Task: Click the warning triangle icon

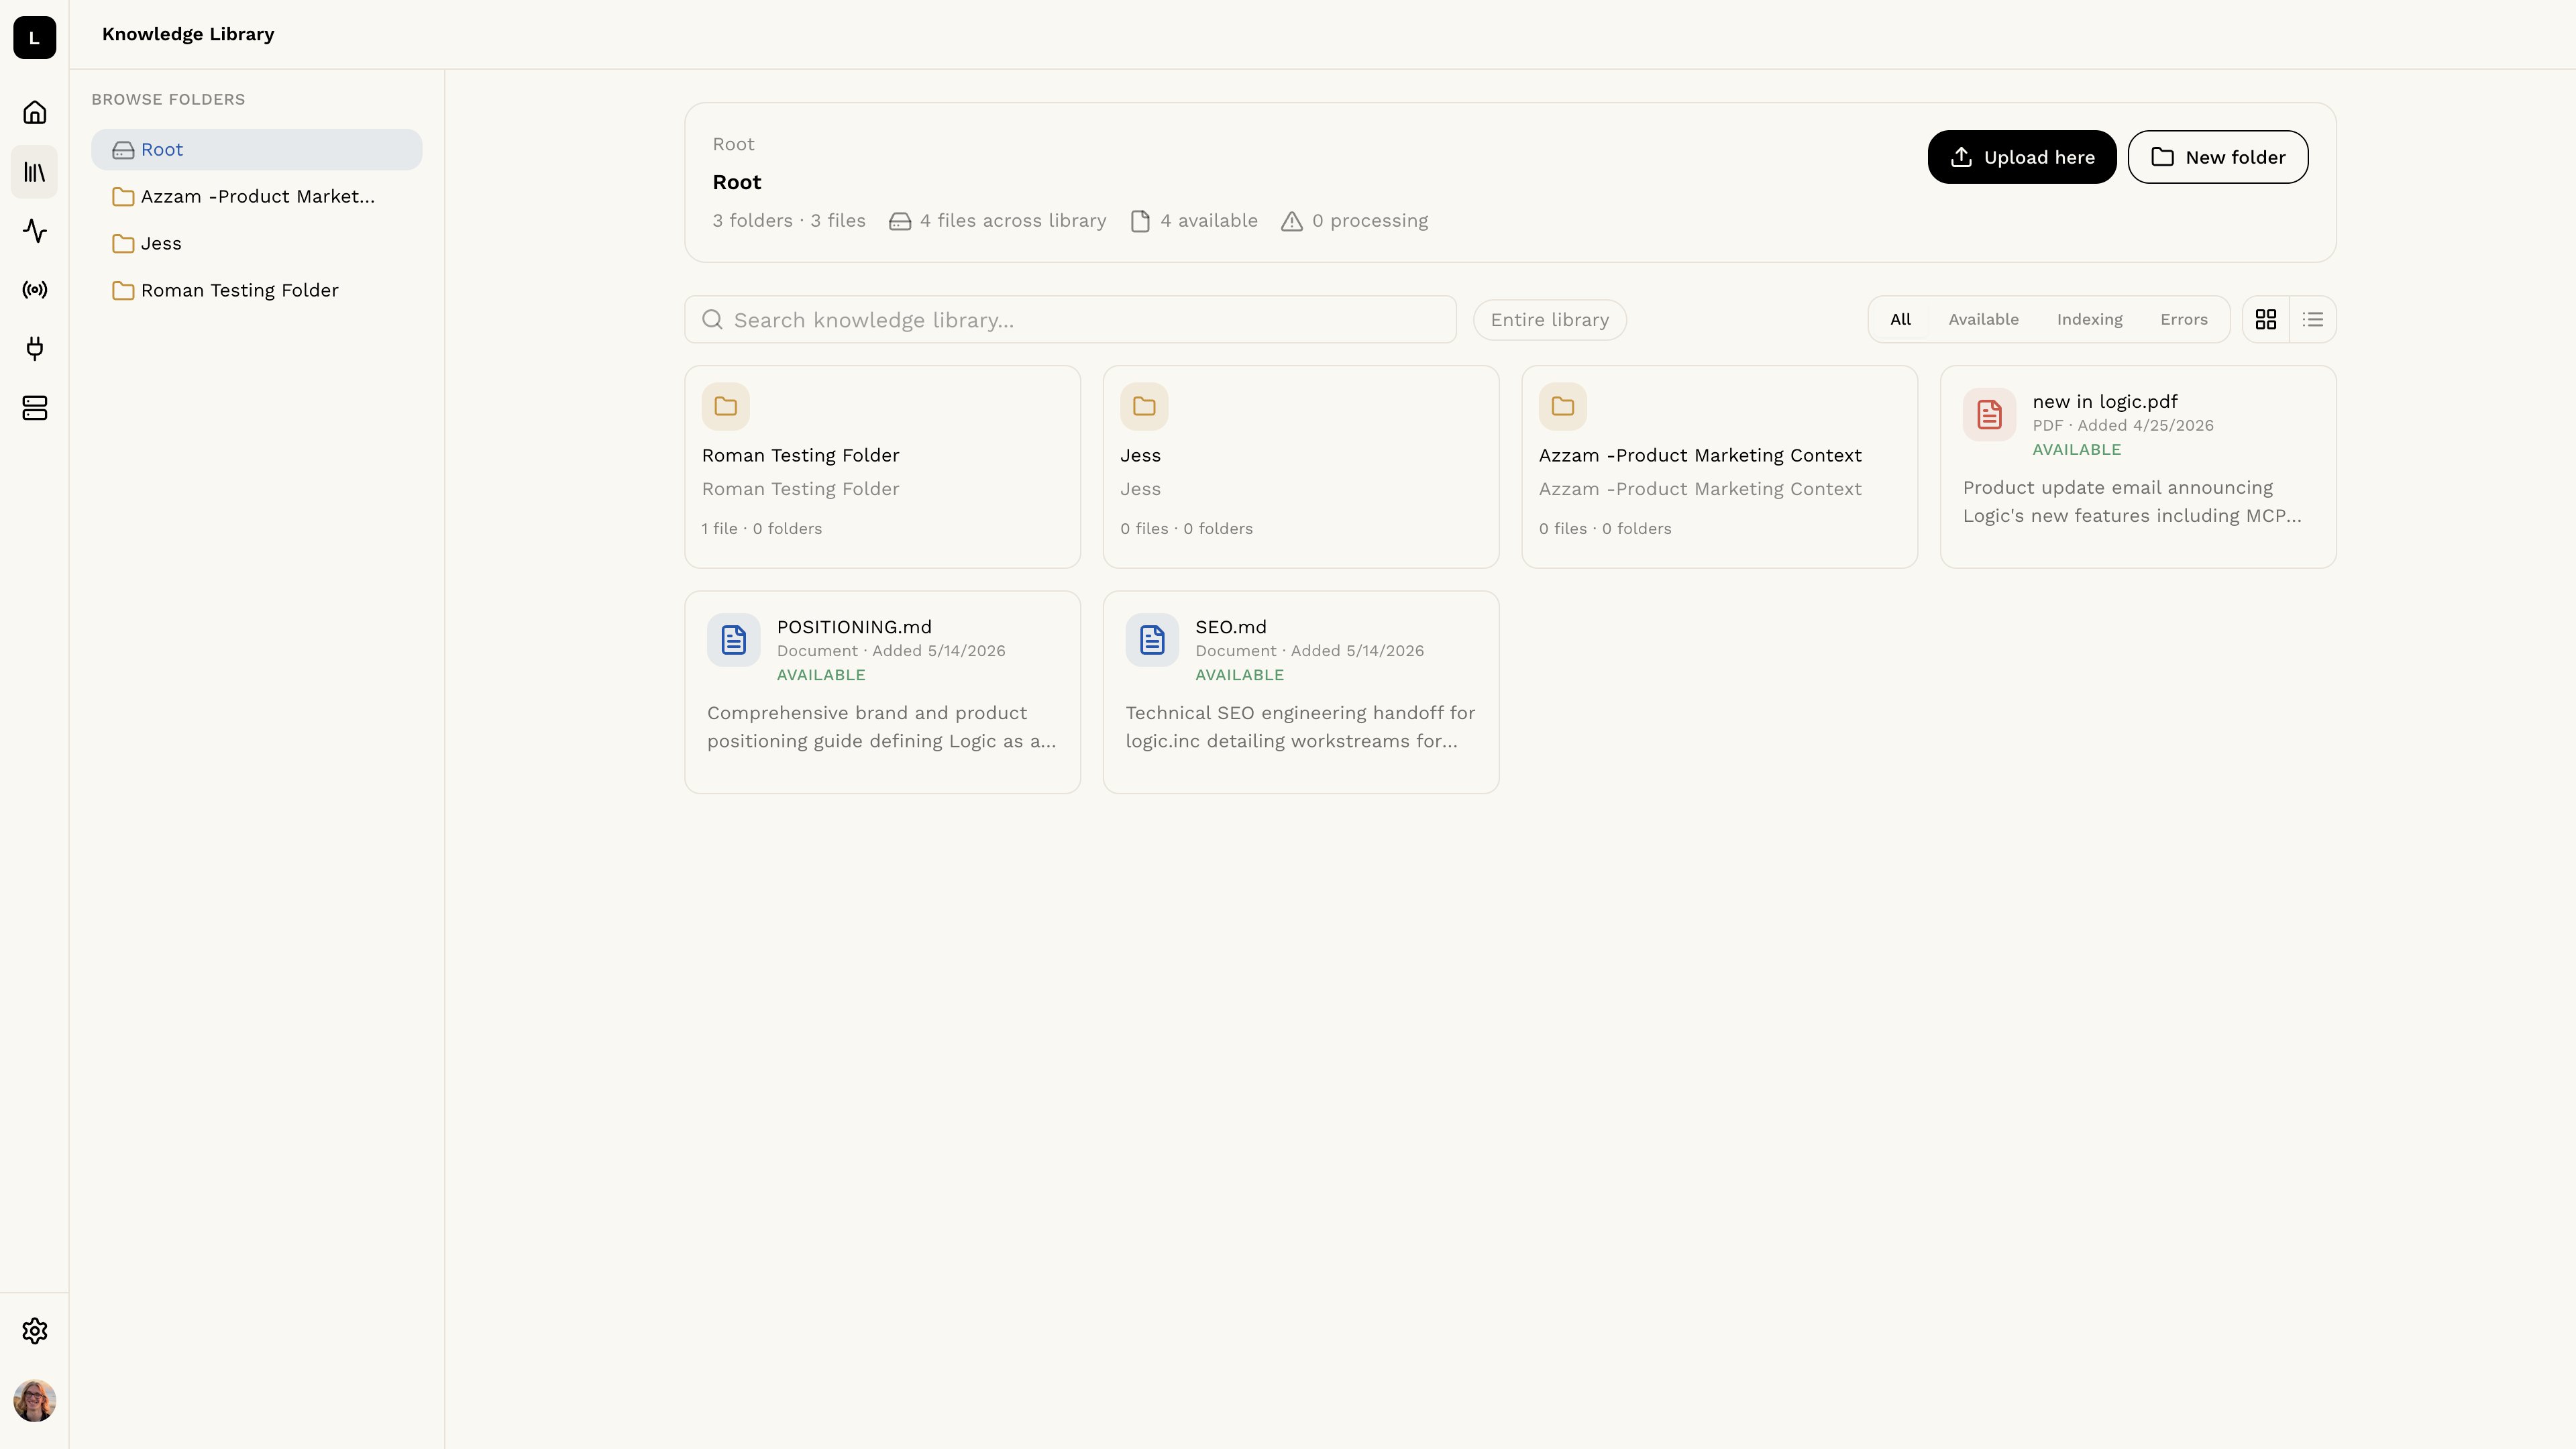Action: pos(1292,222)
